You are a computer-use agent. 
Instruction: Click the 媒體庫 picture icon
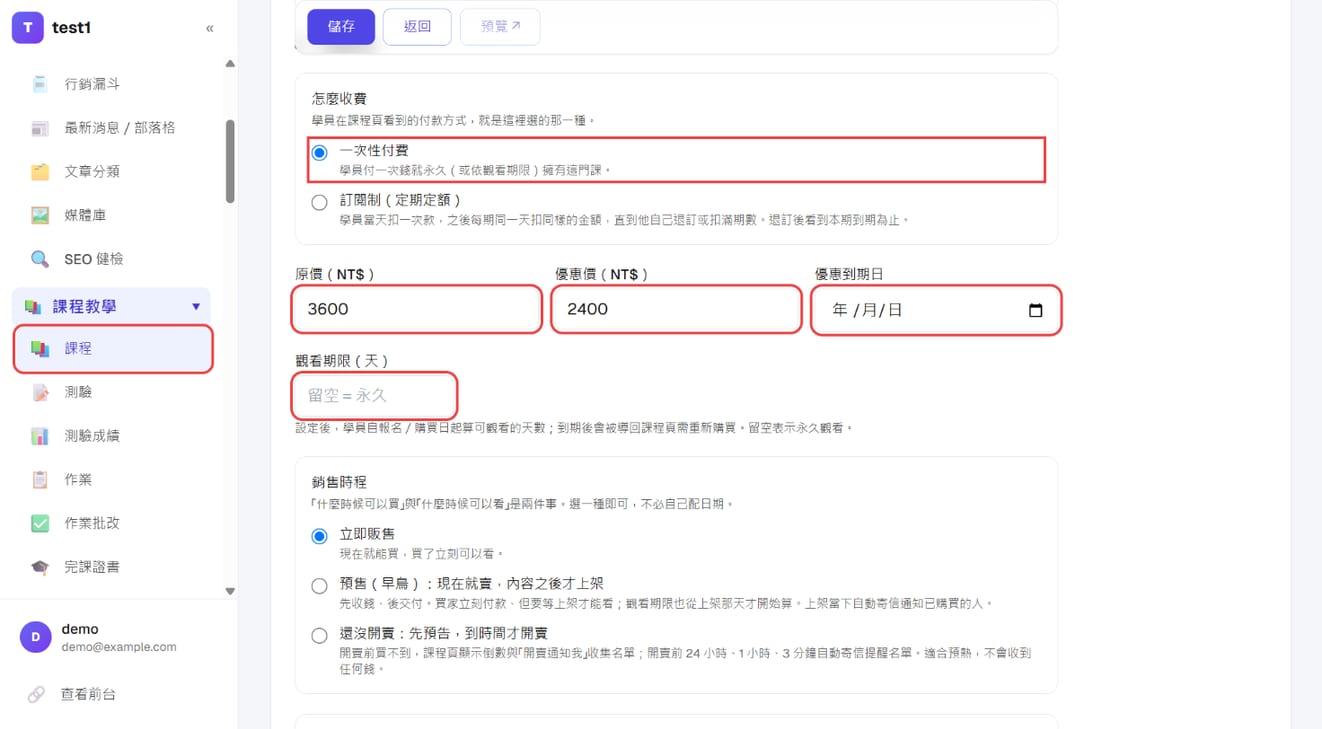(40, 215)
